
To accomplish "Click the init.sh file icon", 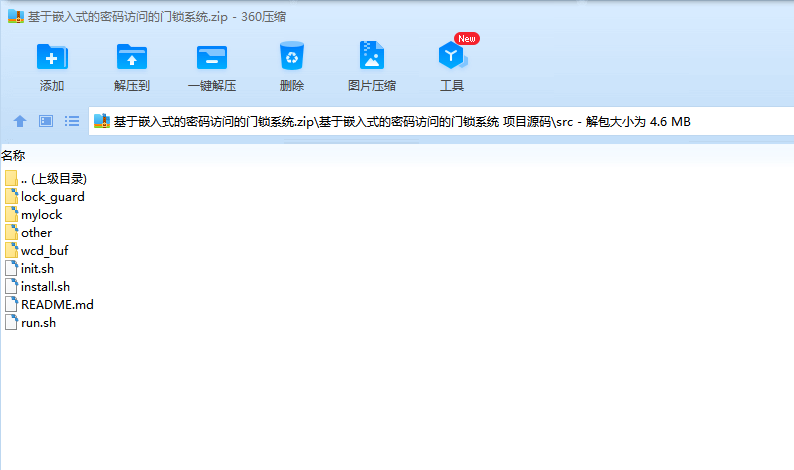I will [12, 268].
